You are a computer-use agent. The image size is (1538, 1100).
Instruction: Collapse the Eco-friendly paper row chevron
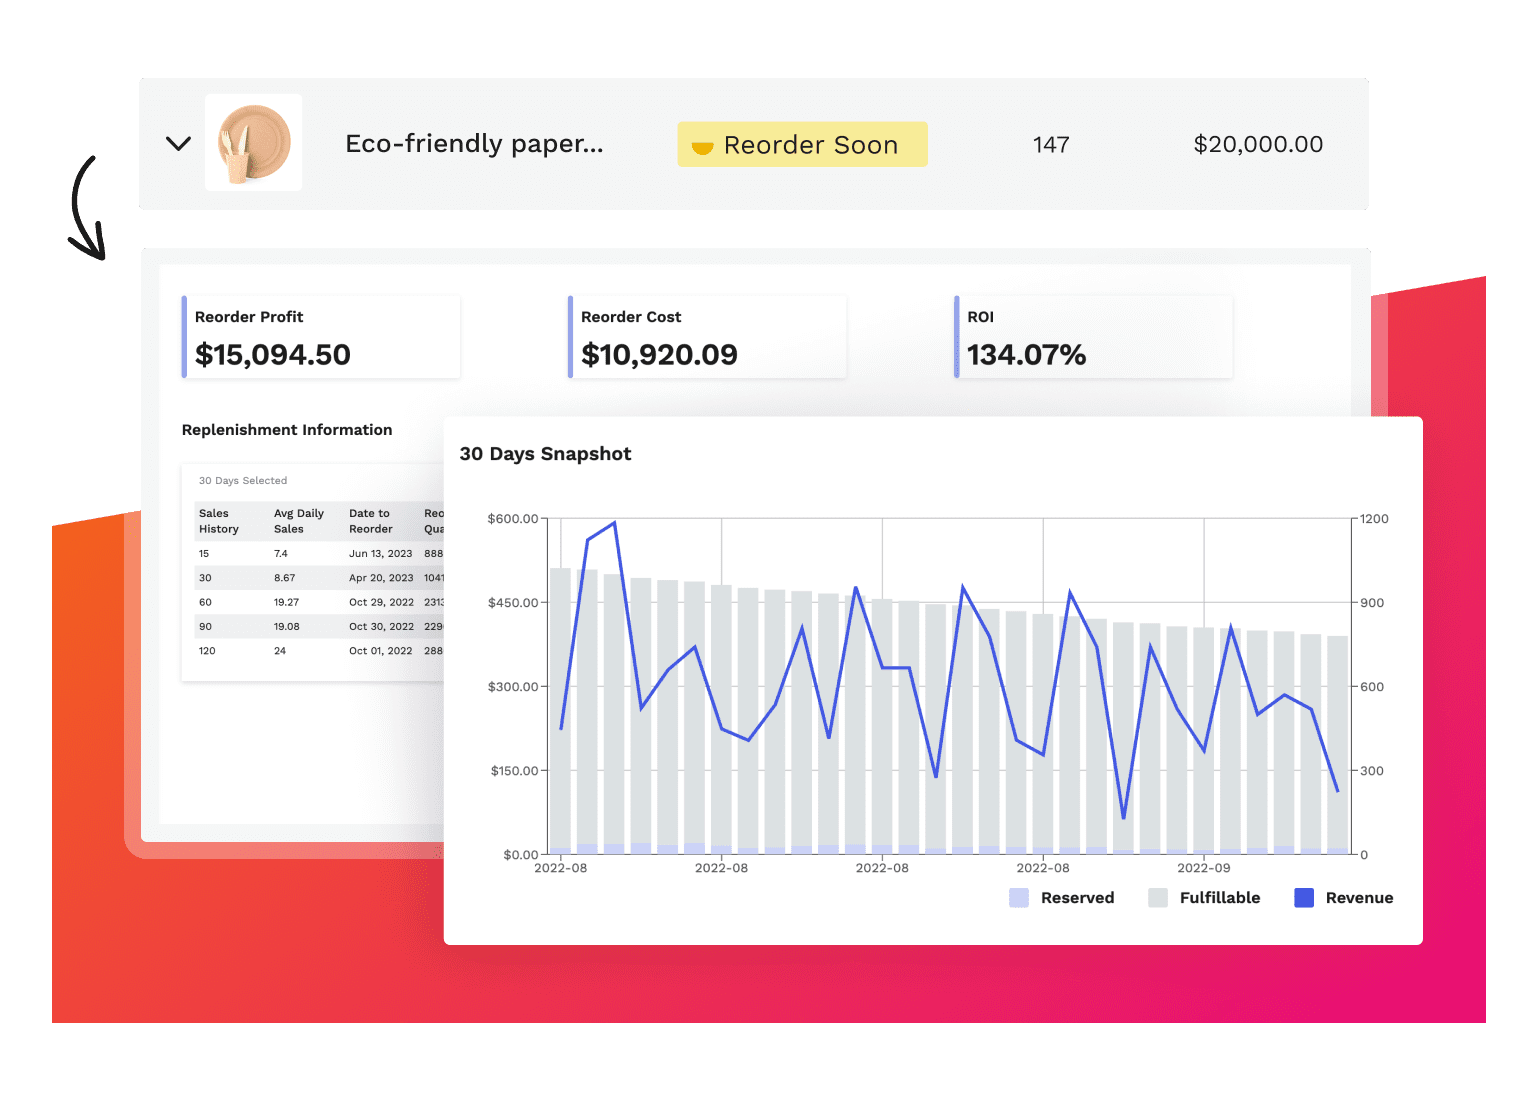tap(178, 144)
